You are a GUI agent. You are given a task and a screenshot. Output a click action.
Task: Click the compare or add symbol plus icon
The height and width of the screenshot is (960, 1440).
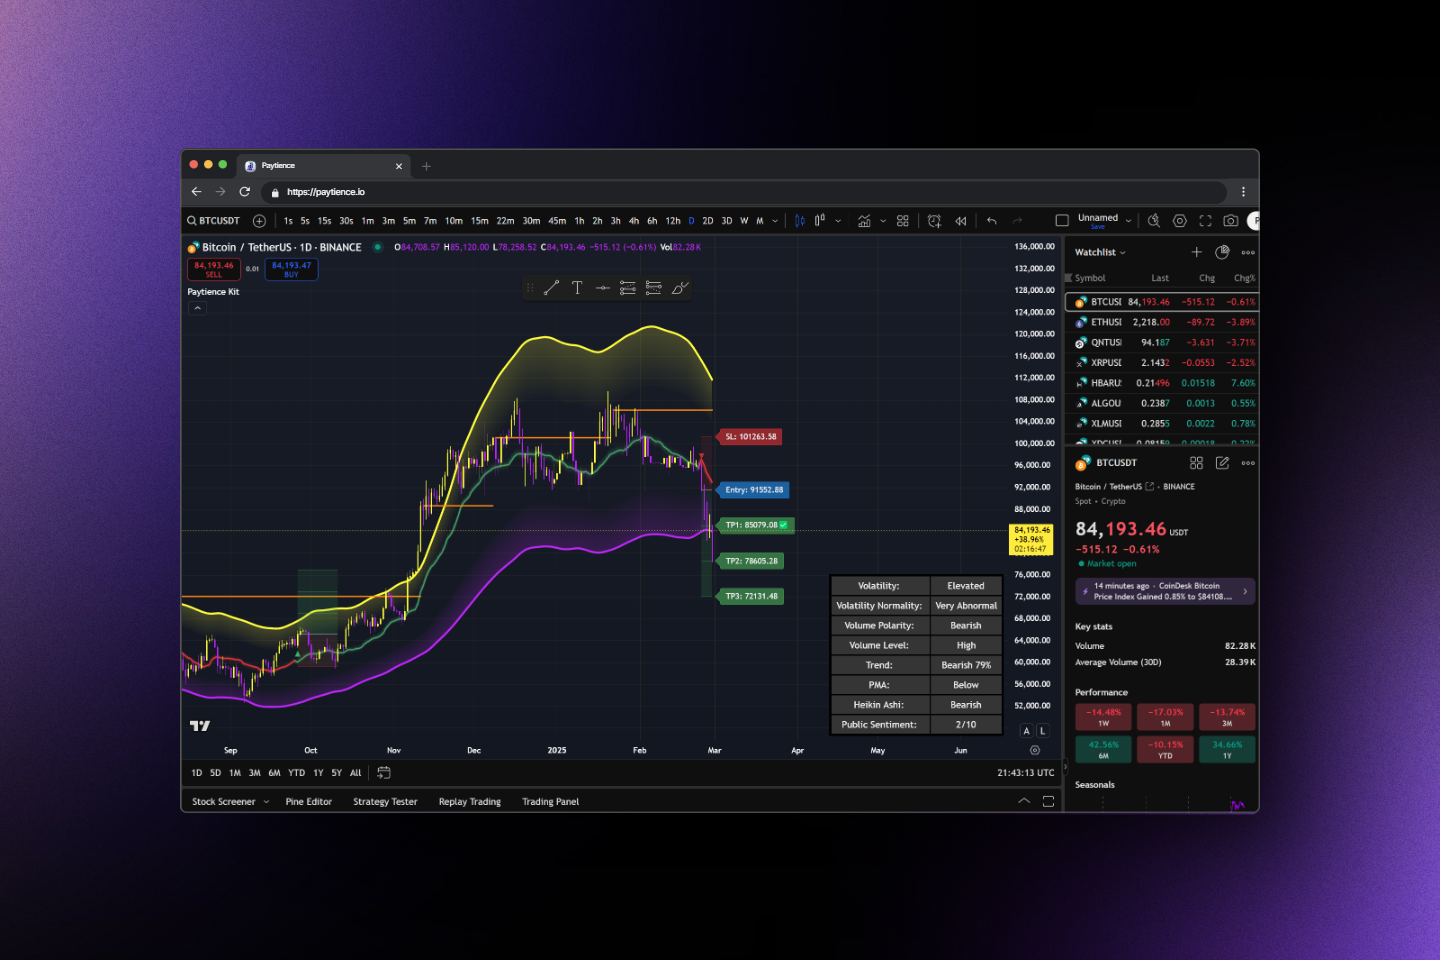(259, 221)
